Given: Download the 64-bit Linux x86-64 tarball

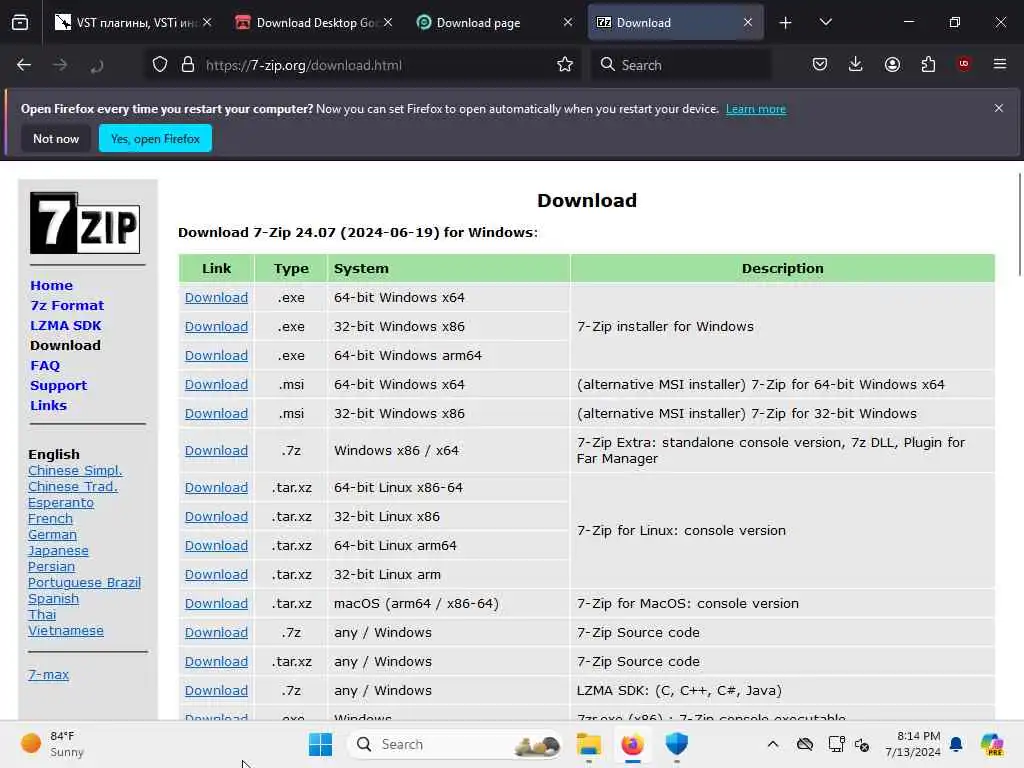Looking at the screenshot, I should [x=216, y=488].
